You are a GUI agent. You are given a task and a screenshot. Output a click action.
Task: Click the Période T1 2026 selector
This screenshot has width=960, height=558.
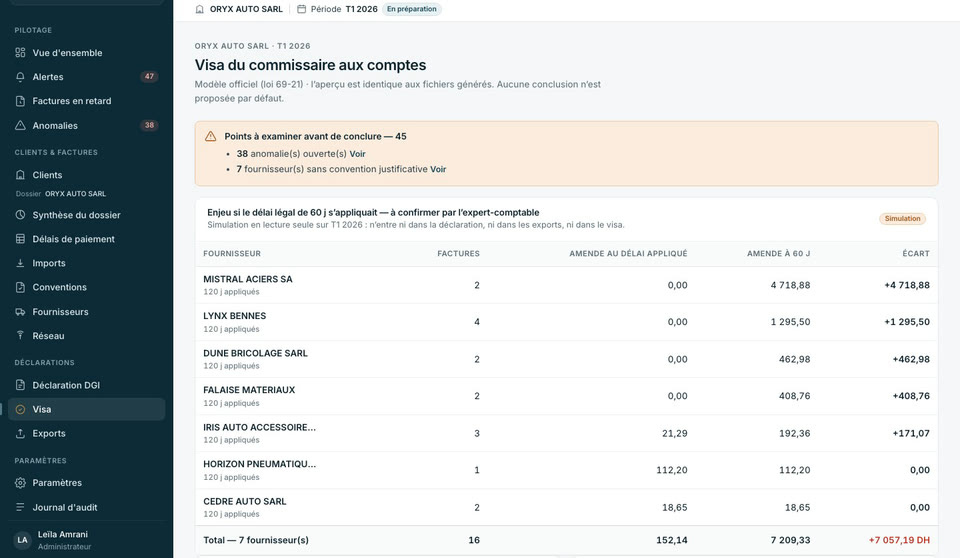click(337, 9)
